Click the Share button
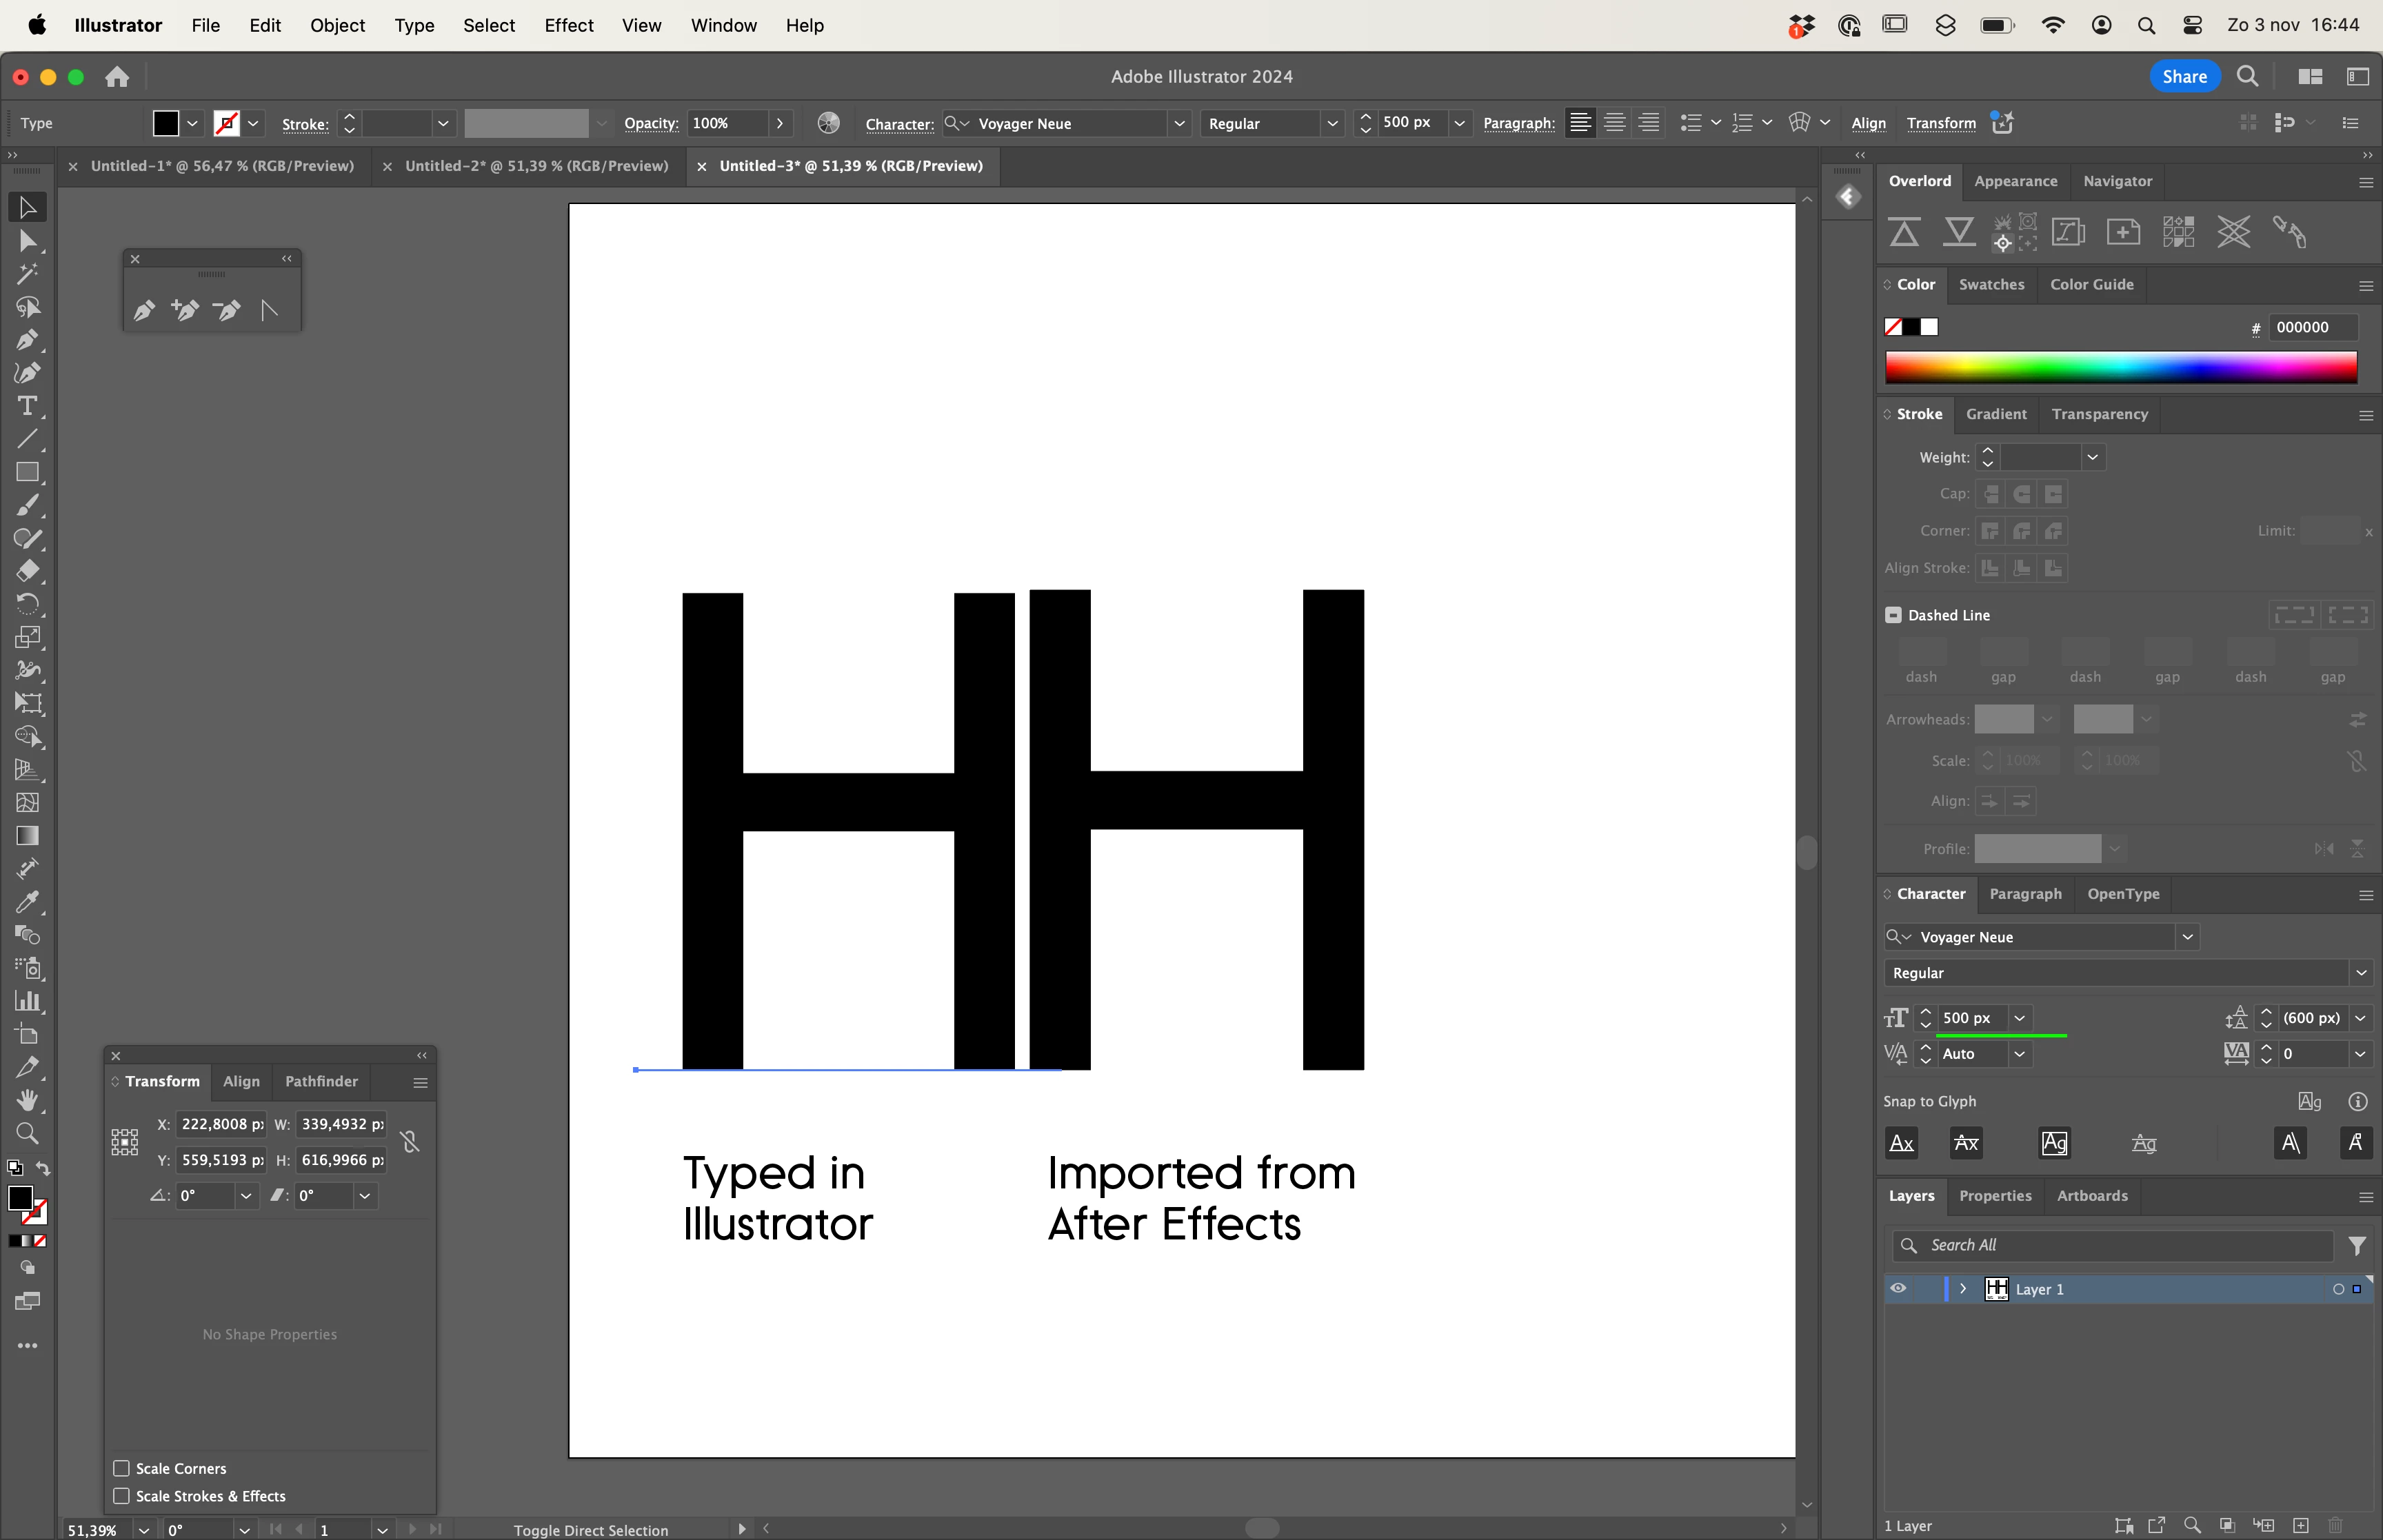 tap(2184, 76)
